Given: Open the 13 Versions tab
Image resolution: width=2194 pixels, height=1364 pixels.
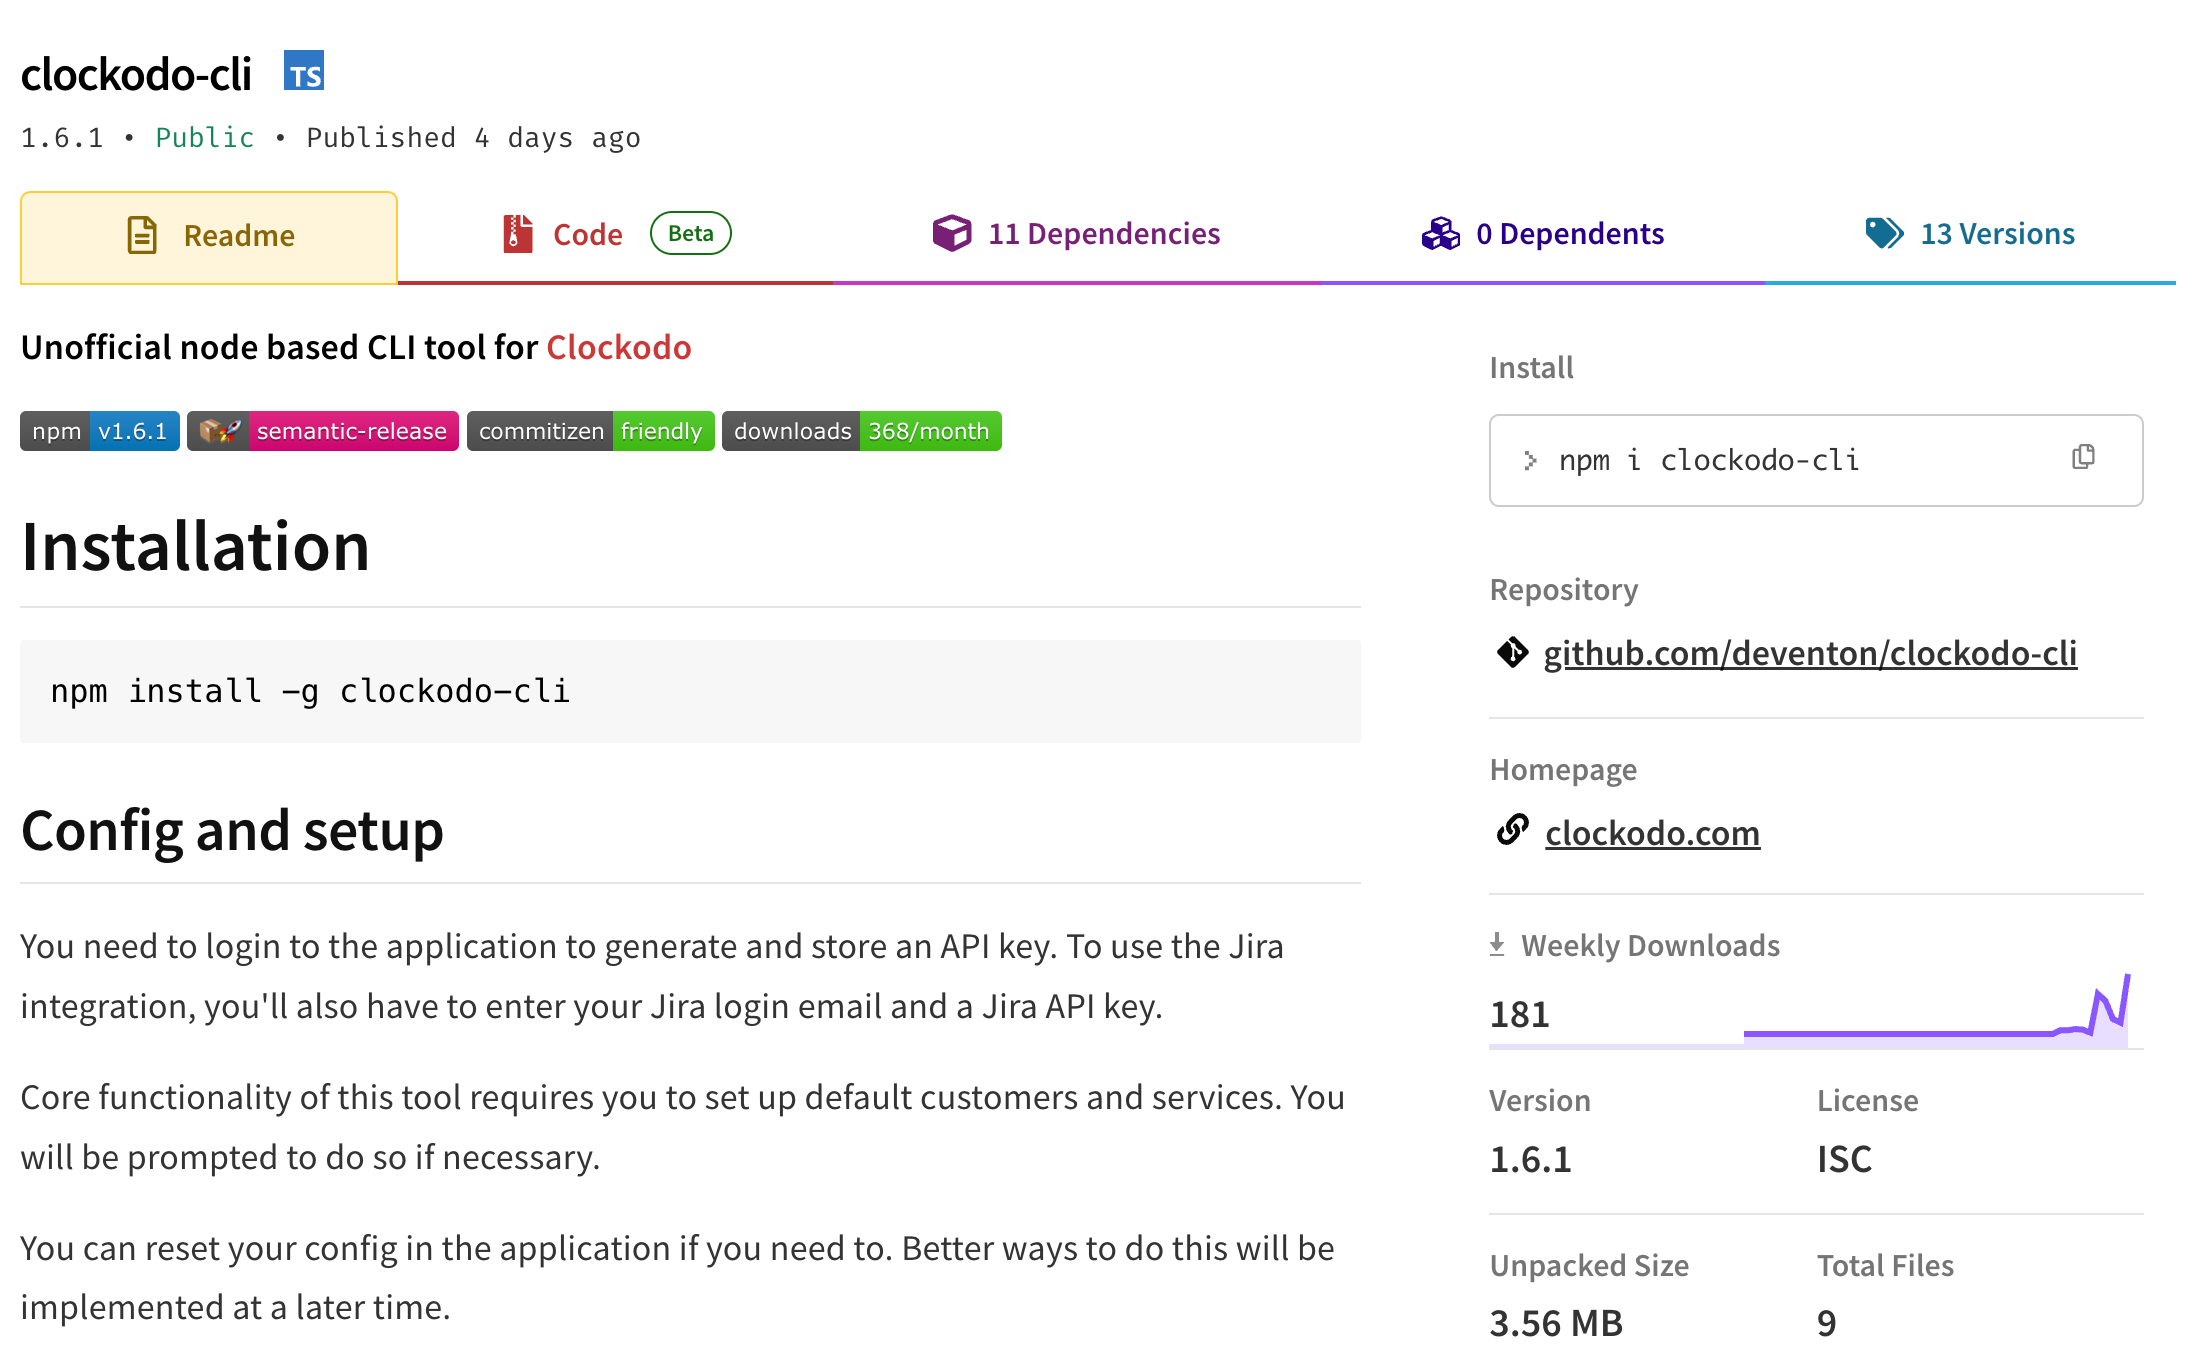Looking at the screenshot, I should 1970,234.
